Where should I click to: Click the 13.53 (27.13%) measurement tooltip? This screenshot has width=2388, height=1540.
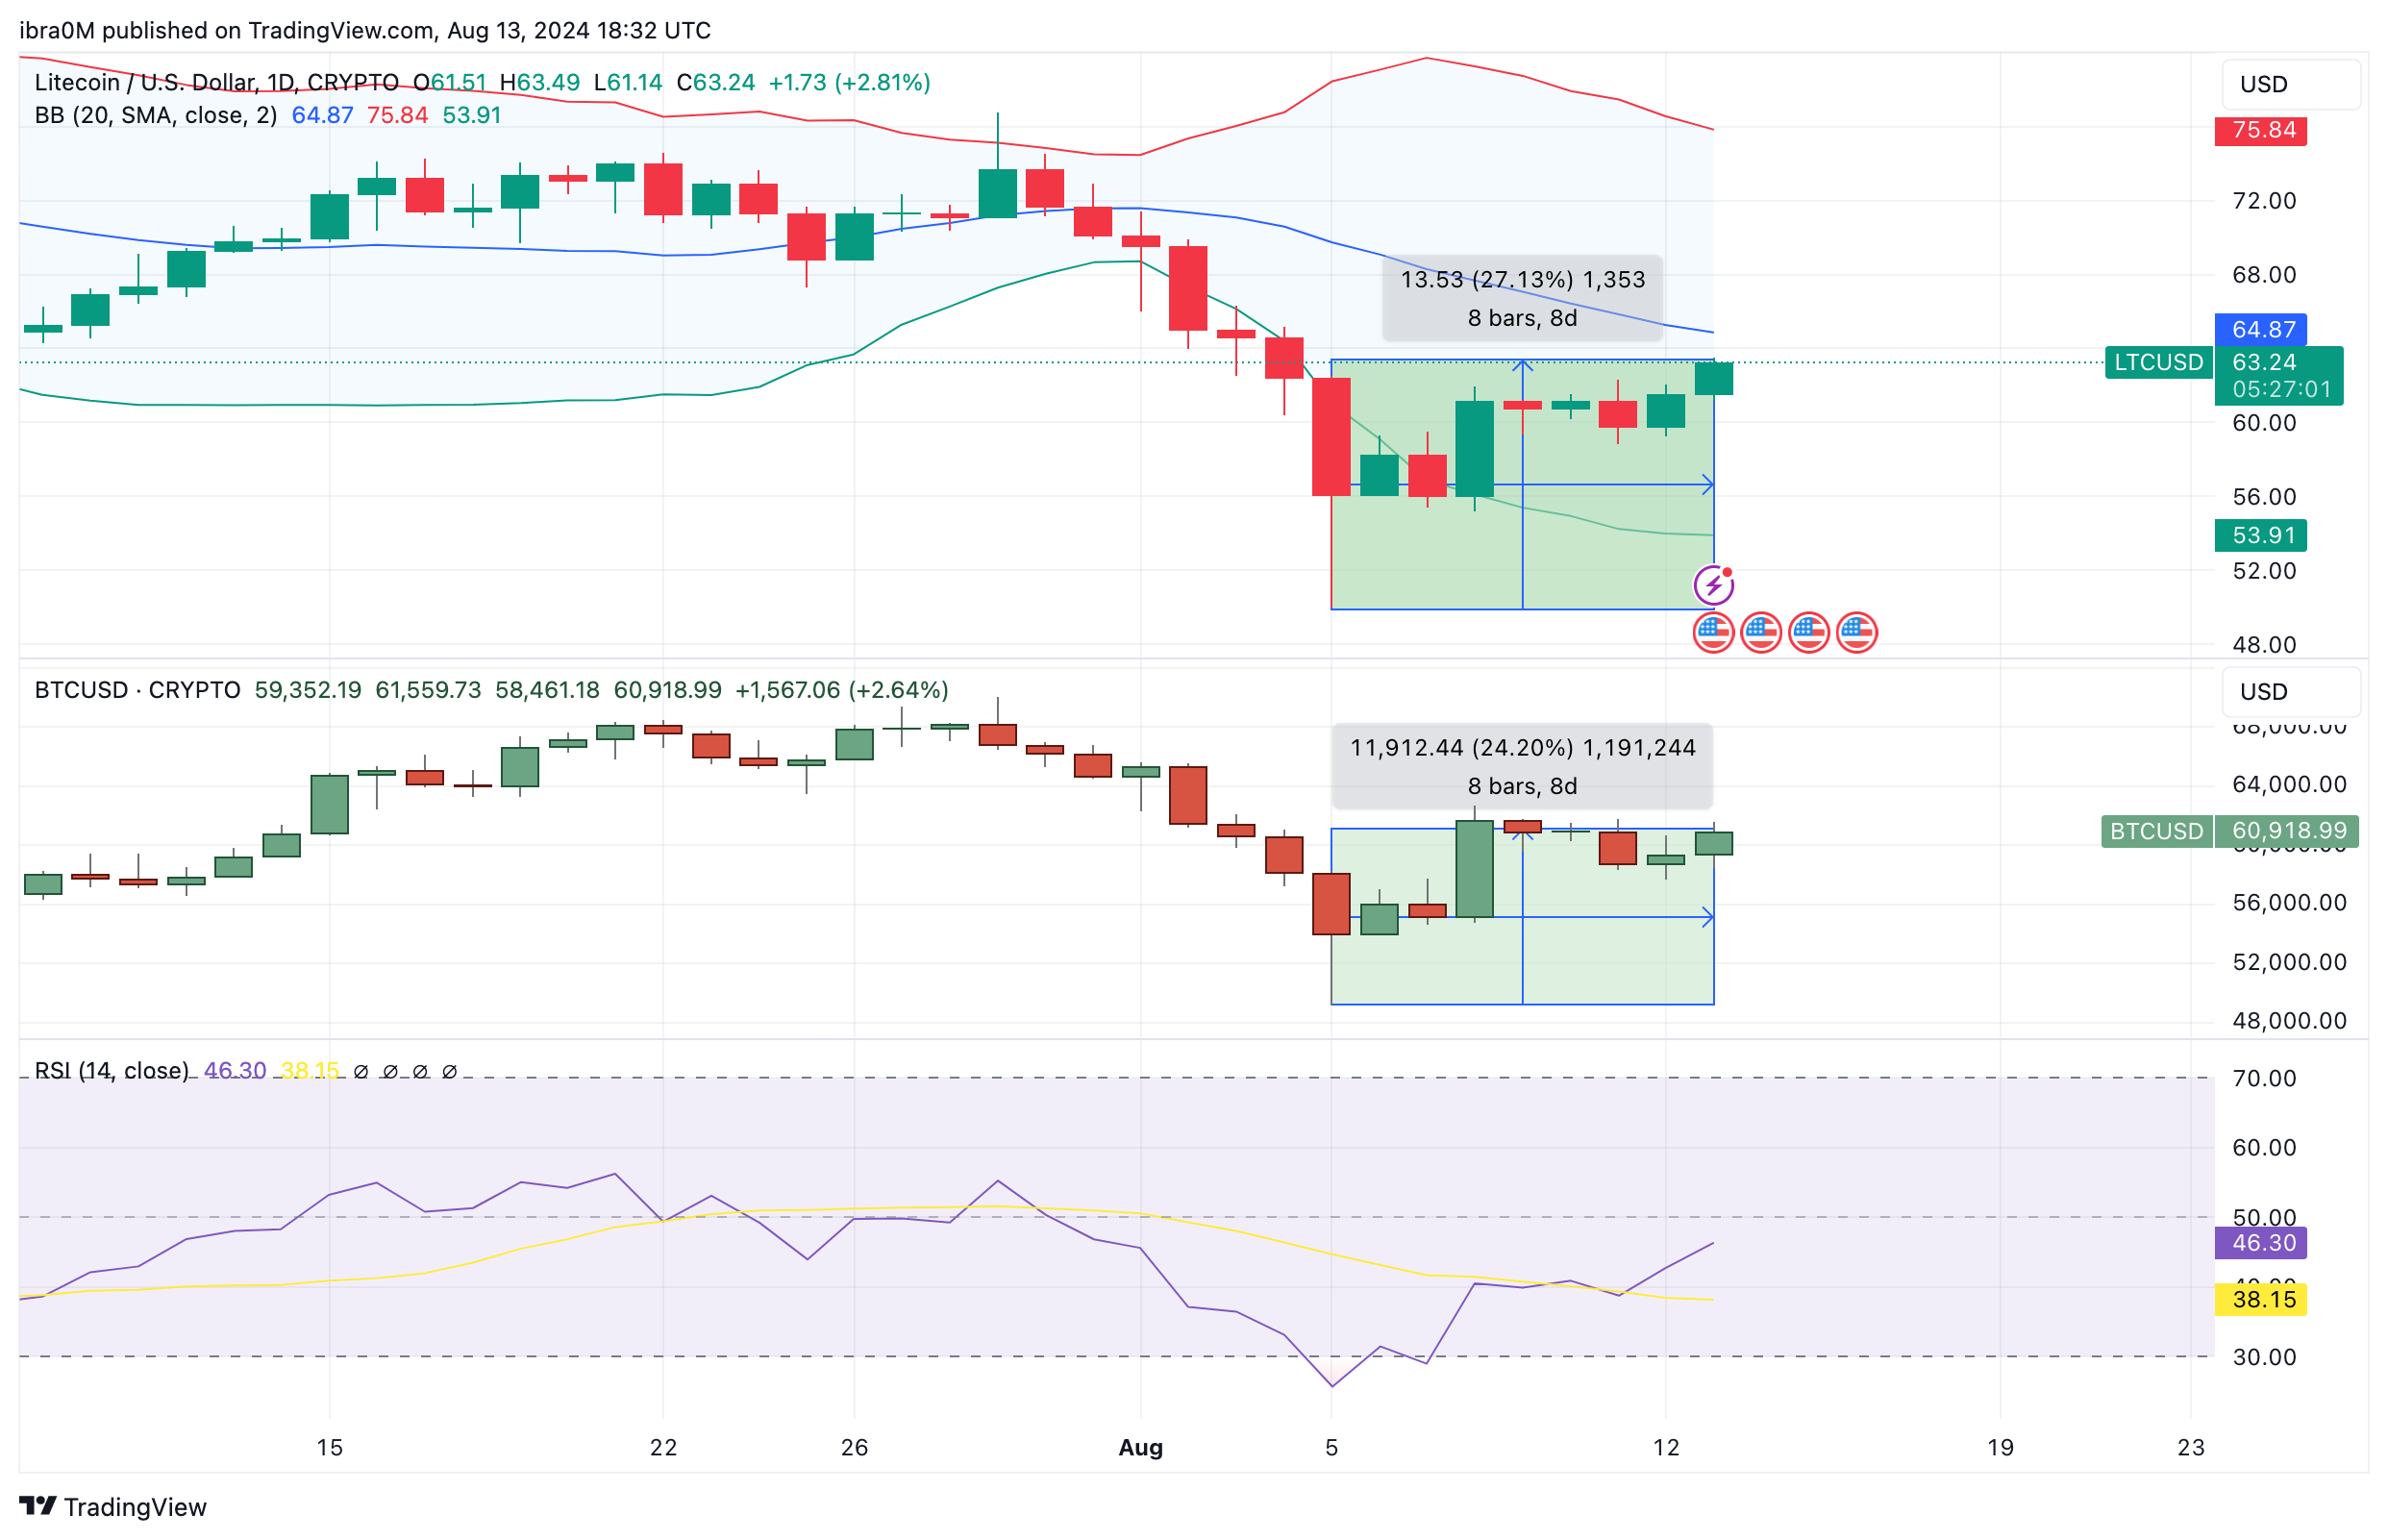pos(1522,298)
